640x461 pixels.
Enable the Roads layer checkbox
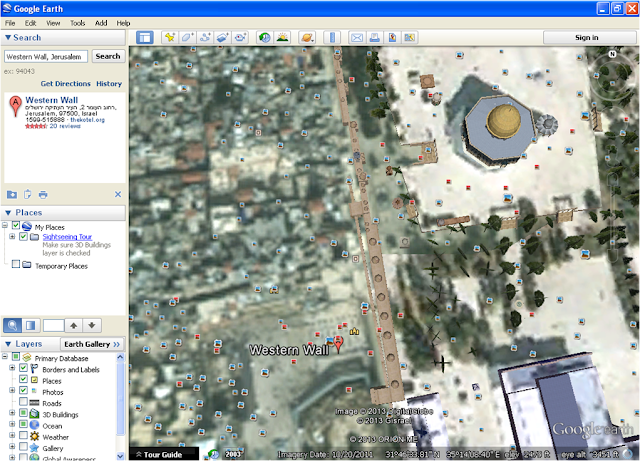[23, 402]
